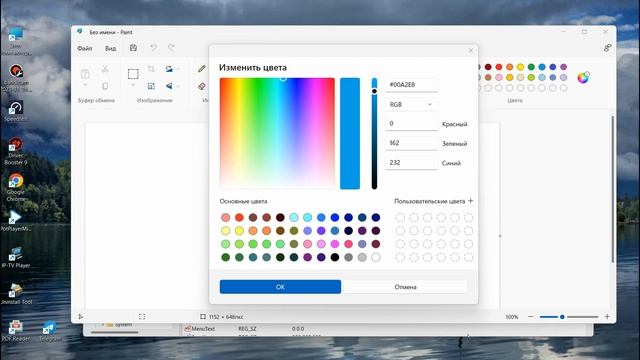Pick the black swatch in basic colors
The image size is (640, 360).
coord(335,257)
